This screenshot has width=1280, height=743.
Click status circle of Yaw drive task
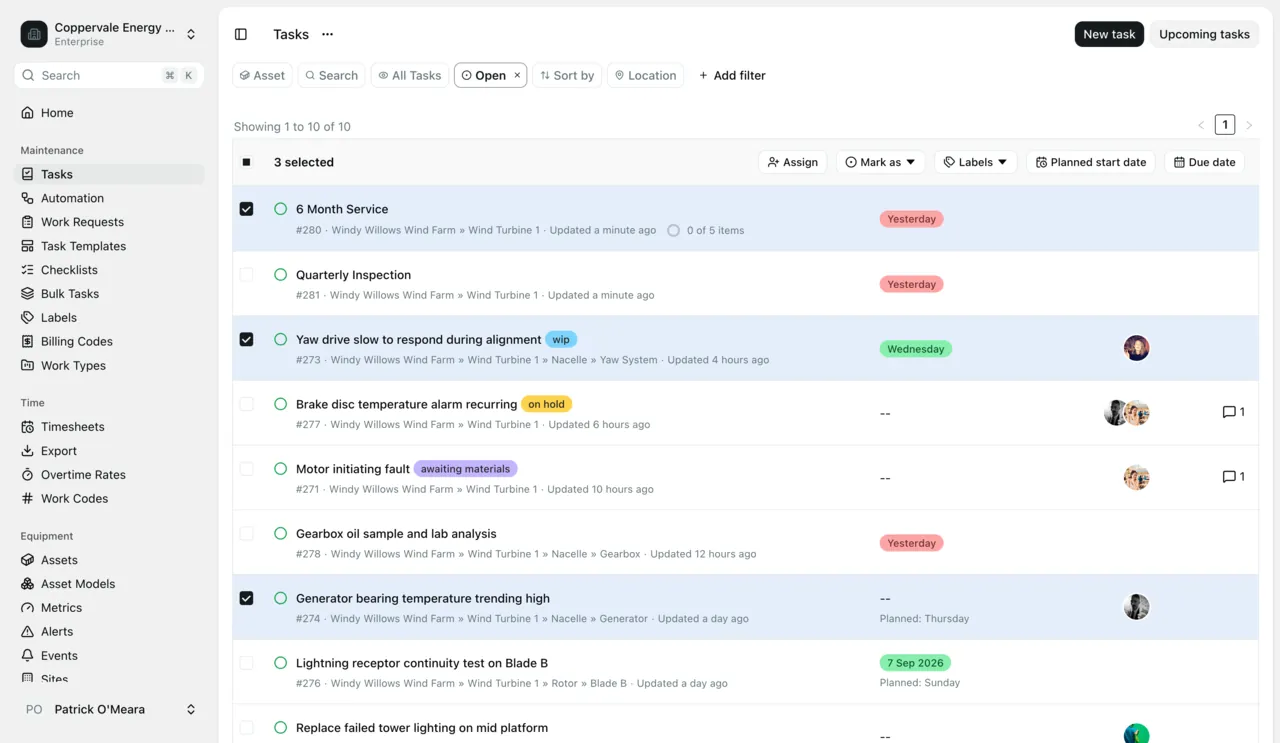coord(280,339)
